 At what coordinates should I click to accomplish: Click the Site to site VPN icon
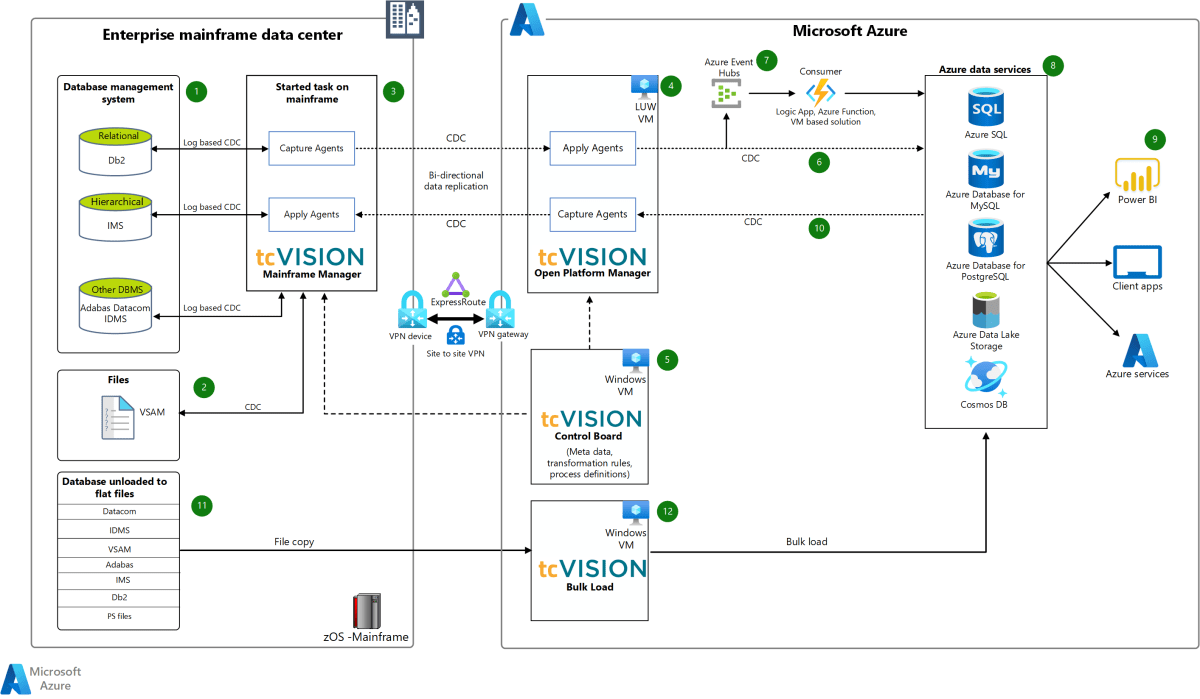pyautogui.click(x=455, y=335)
